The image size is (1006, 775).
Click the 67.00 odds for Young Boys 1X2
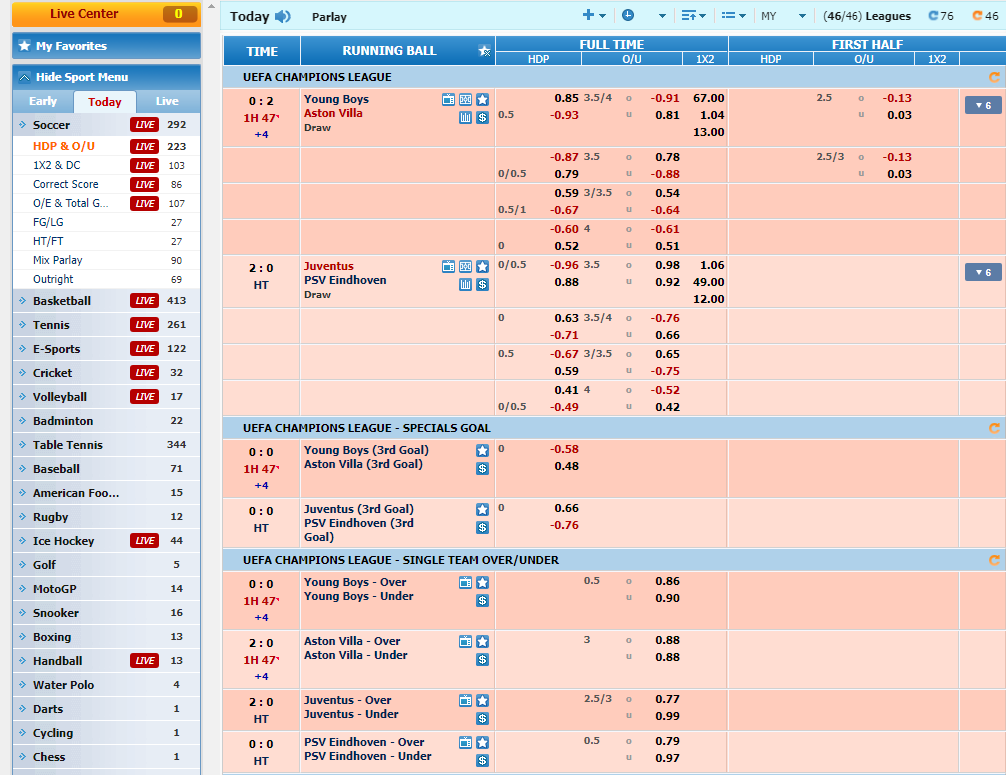point(708,98)
